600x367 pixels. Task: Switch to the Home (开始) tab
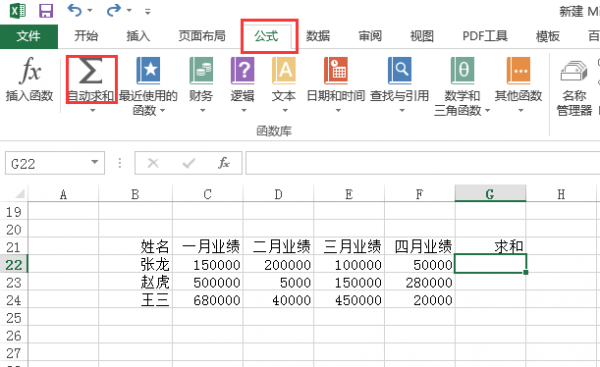tap(86, 36)
